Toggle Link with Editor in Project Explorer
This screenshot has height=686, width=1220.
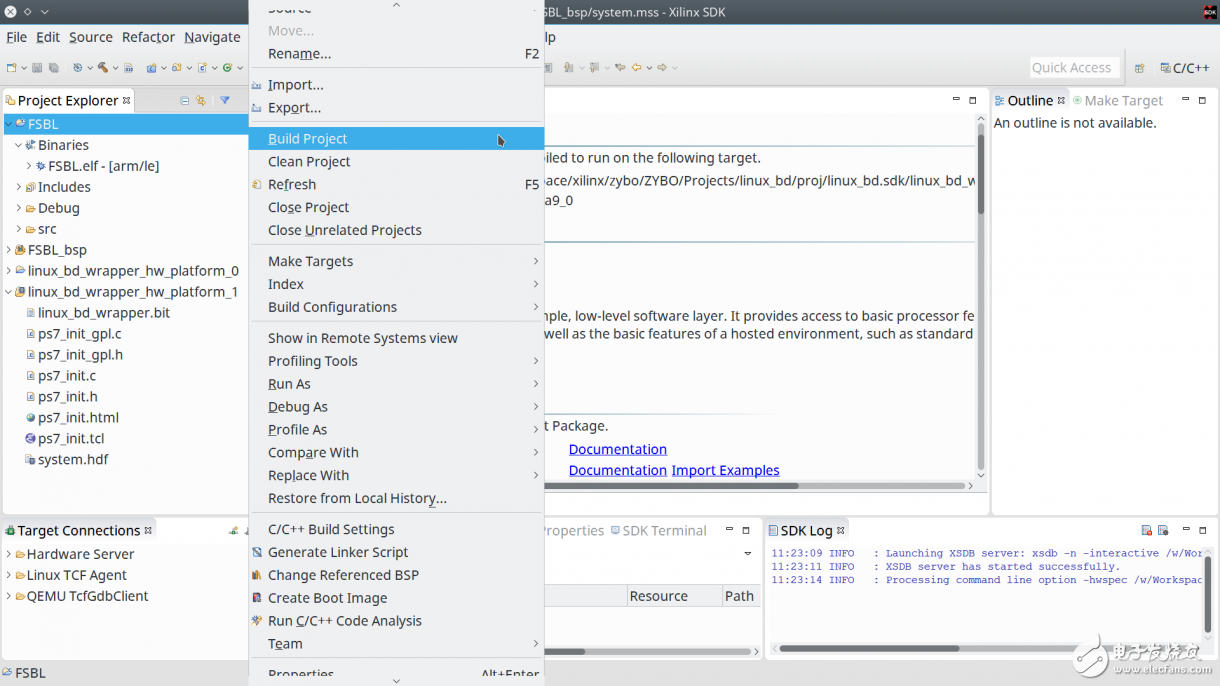click(x=201, y=101)
